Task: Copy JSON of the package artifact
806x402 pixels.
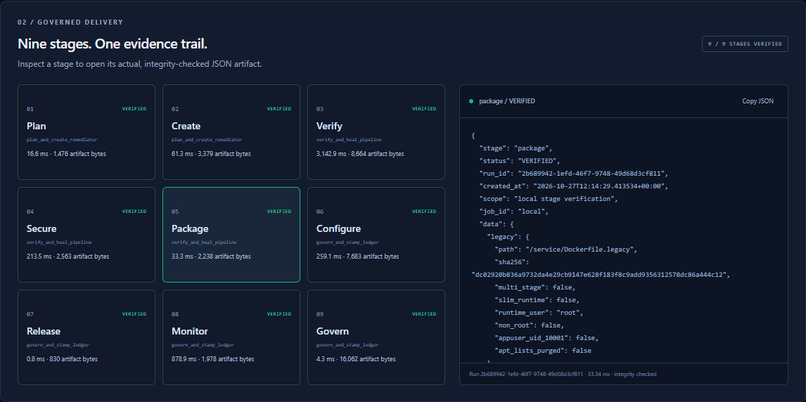Action: 758,101
